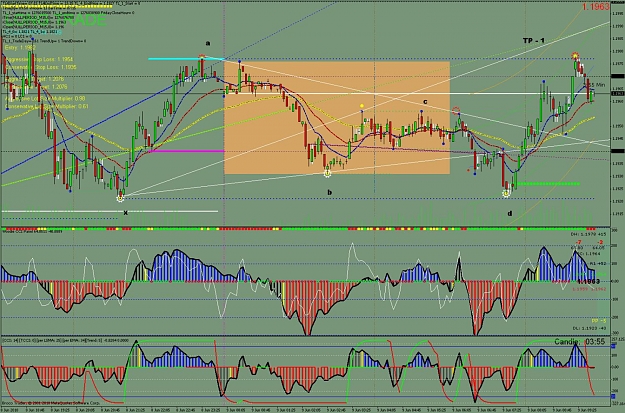Click the yellow "PP -5" pivot label
Screen dimensions: 625x413
point(599,321)
